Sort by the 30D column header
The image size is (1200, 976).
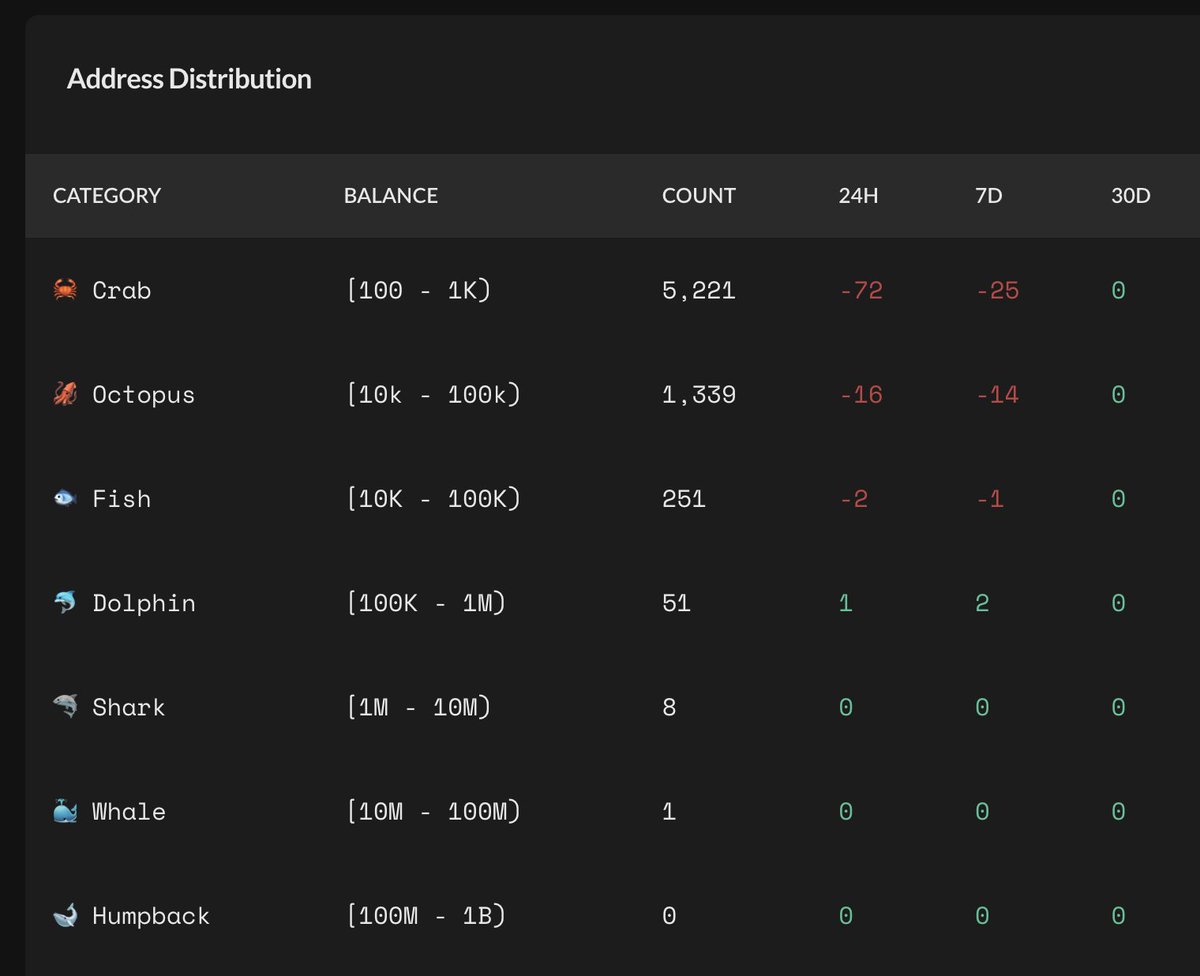pyautogui.click(x=1131, y=196)
